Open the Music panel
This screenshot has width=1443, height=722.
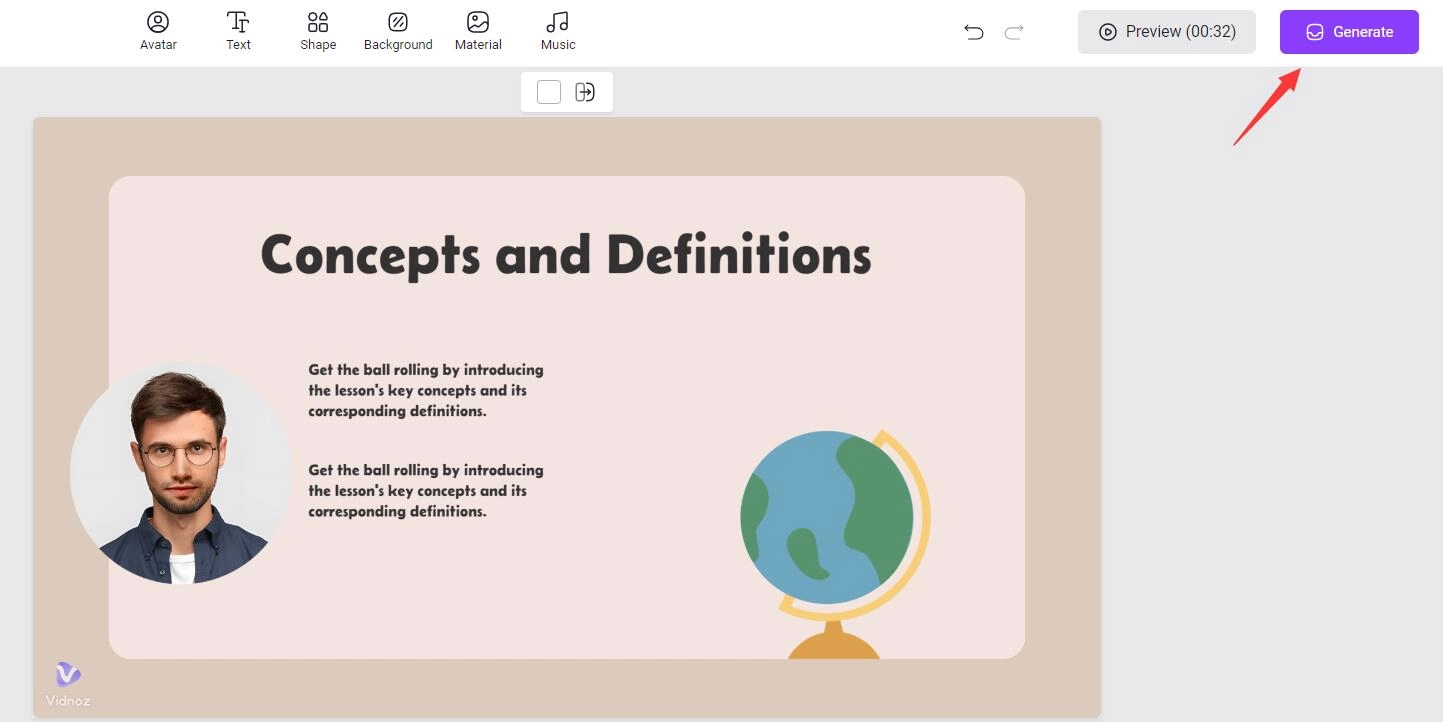558,31
